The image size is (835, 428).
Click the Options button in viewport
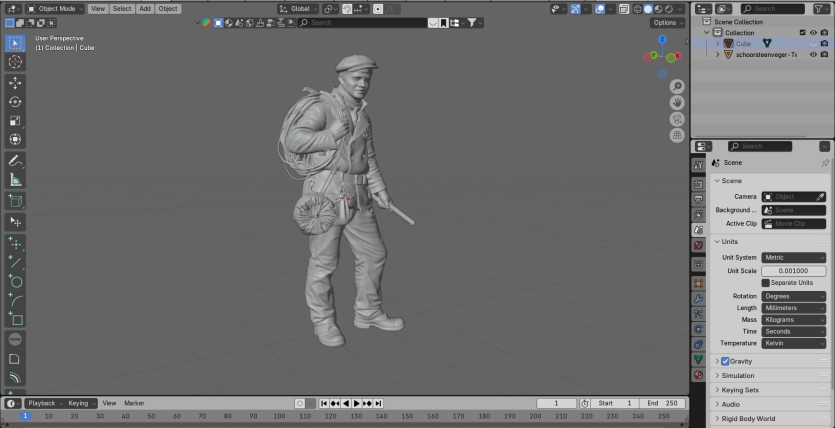pos(666,22)
